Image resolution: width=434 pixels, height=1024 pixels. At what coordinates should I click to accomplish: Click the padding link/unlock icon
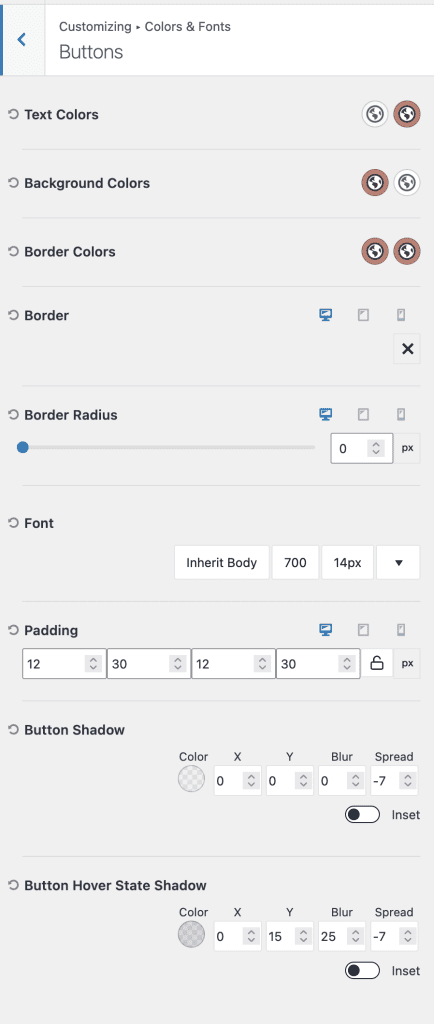coord(377,664)
